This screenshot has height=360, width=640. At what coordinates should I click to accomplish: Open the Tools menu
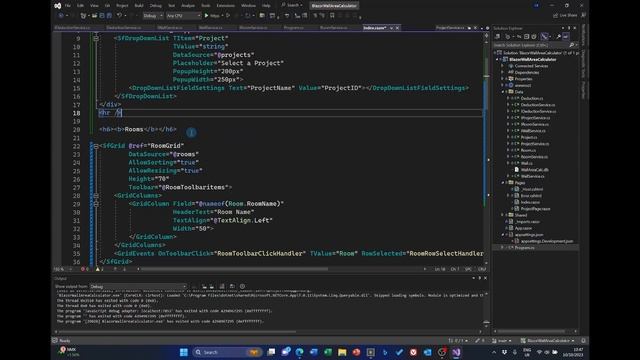point(206,6)
